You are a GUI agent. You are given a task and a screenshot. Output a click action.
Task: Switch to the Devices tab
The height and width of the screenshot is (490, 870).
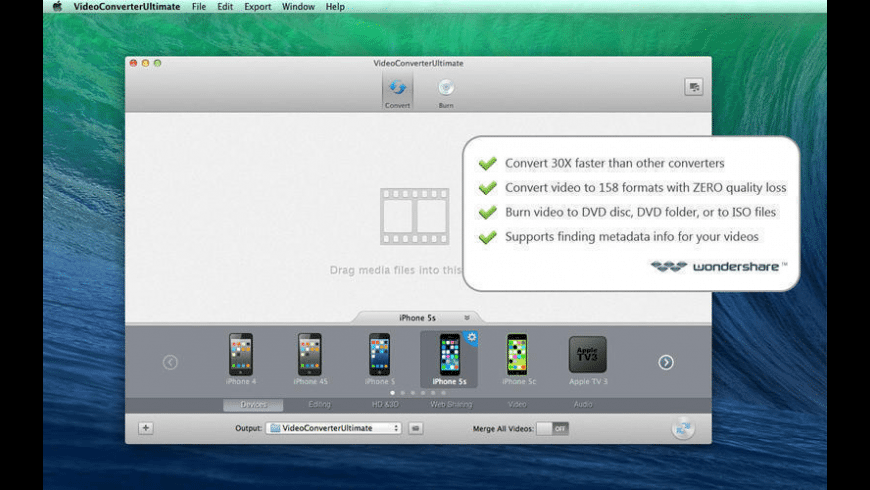click(253, 405)
